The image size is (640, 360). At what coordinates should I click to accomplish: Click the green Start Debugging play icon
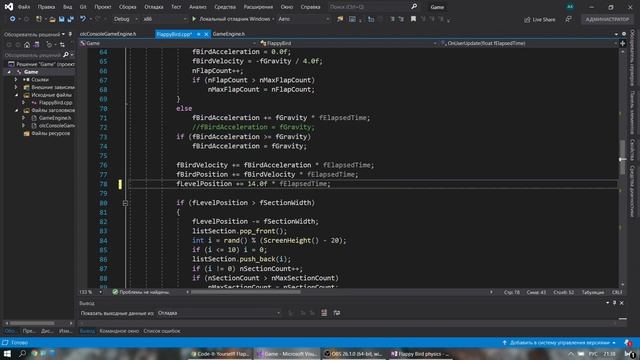pyautogui.click(x=194, y=19)
